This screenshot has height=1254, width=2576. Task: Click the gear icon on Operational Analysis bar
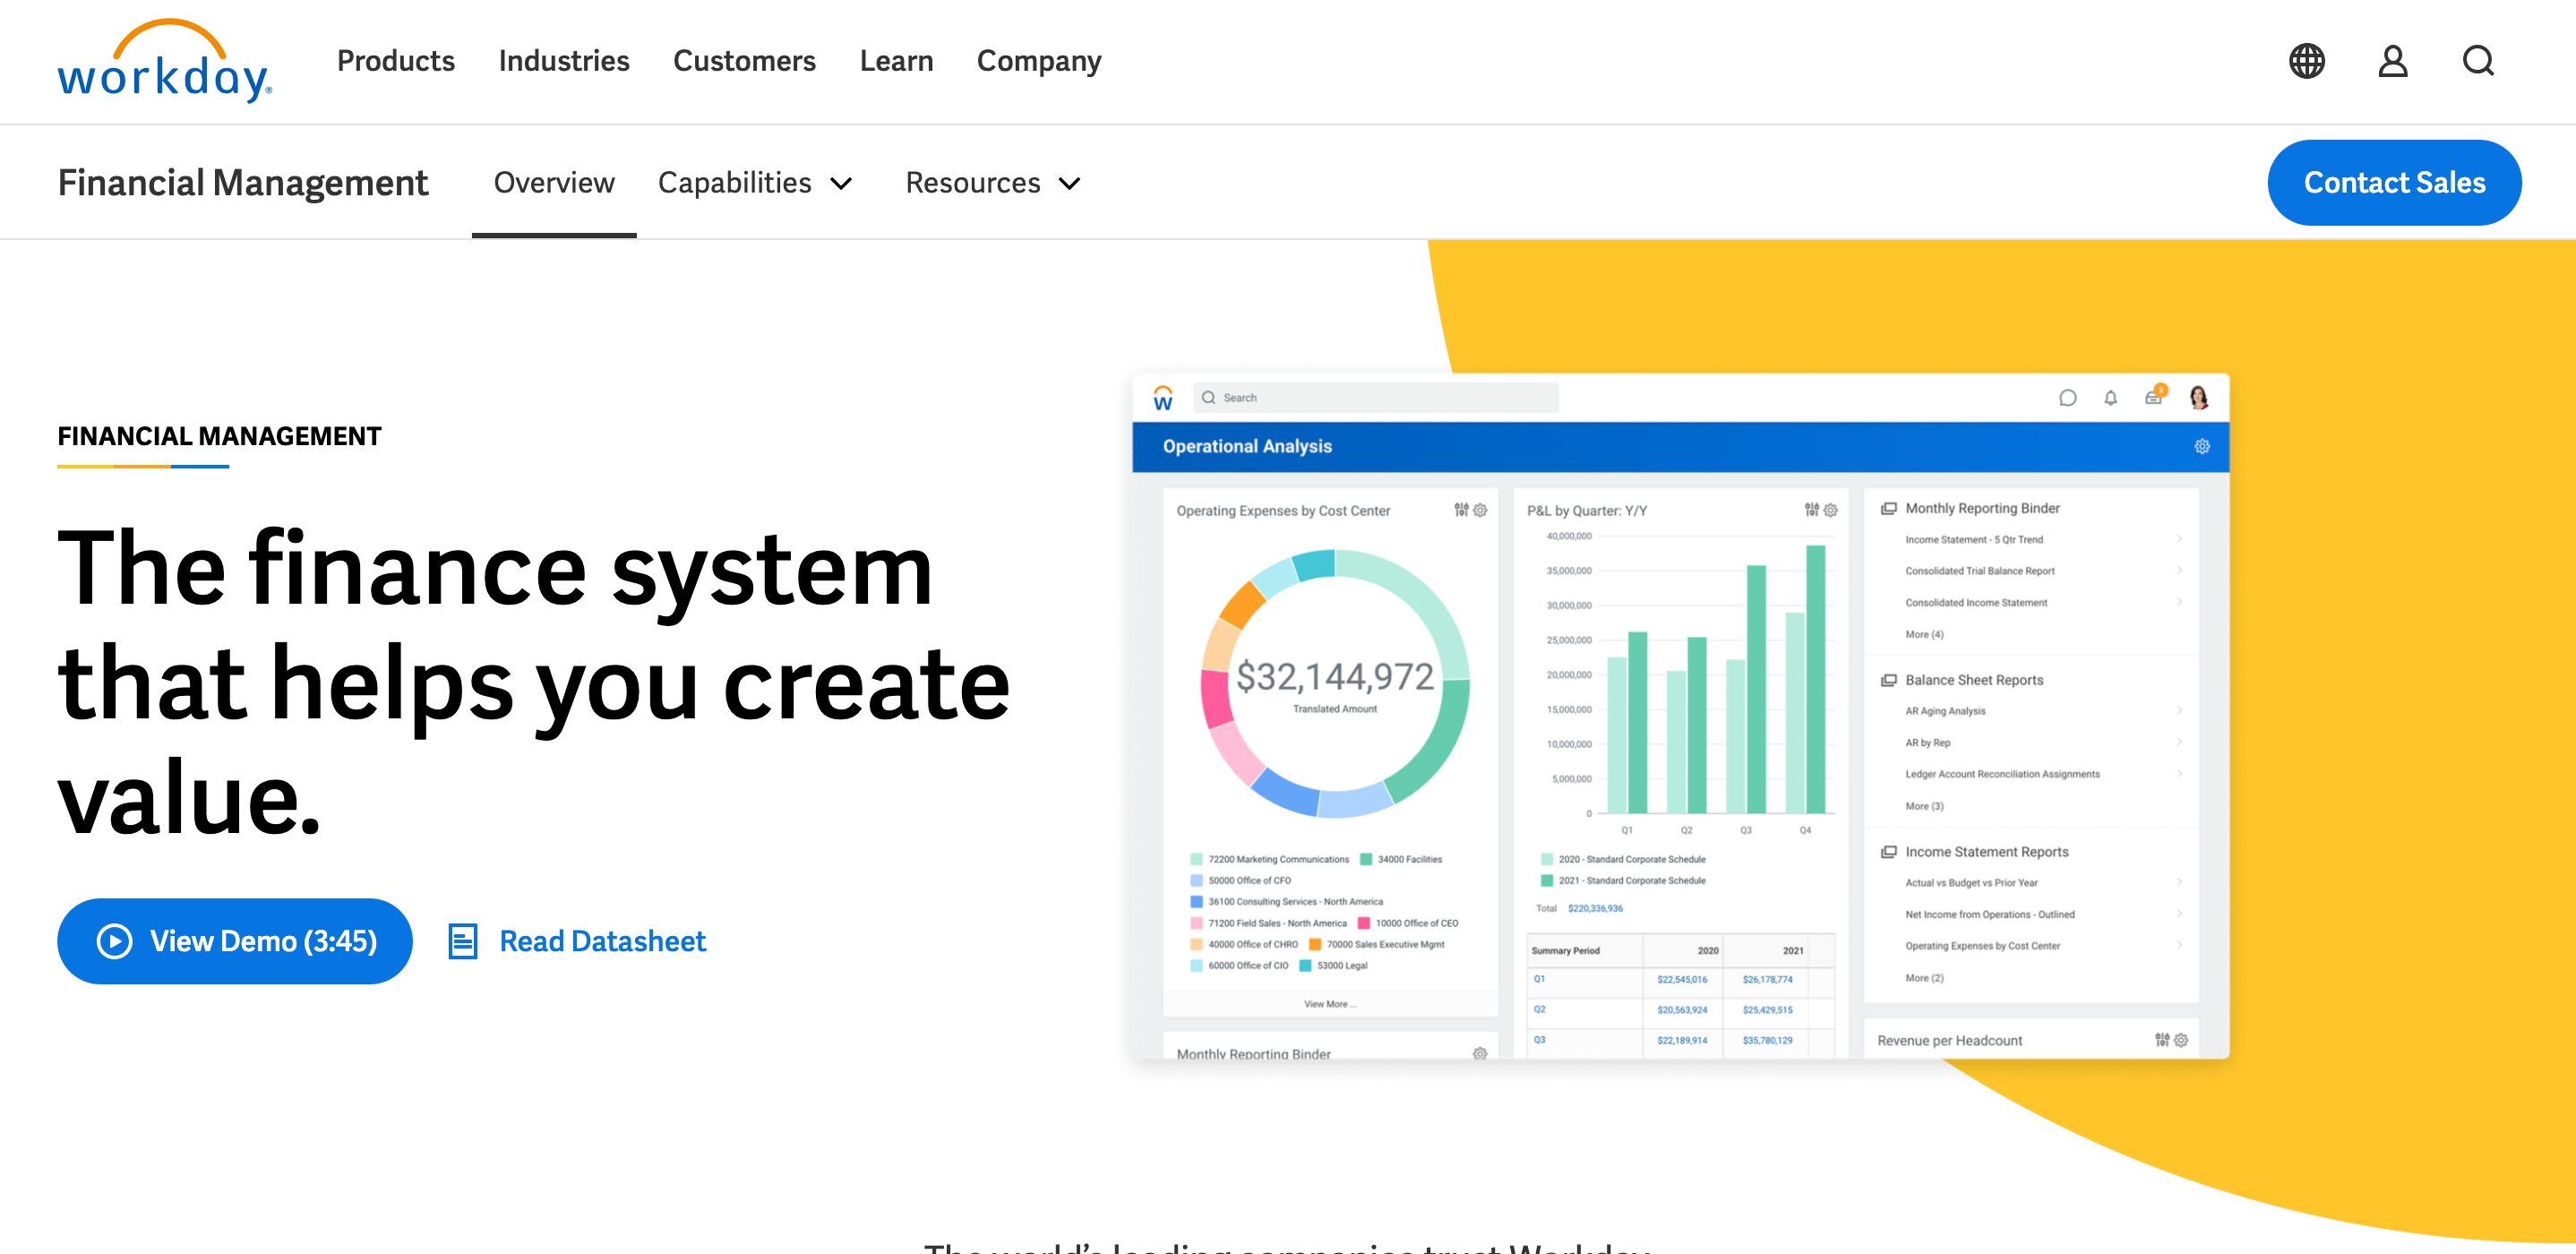tap(2202, 446)
